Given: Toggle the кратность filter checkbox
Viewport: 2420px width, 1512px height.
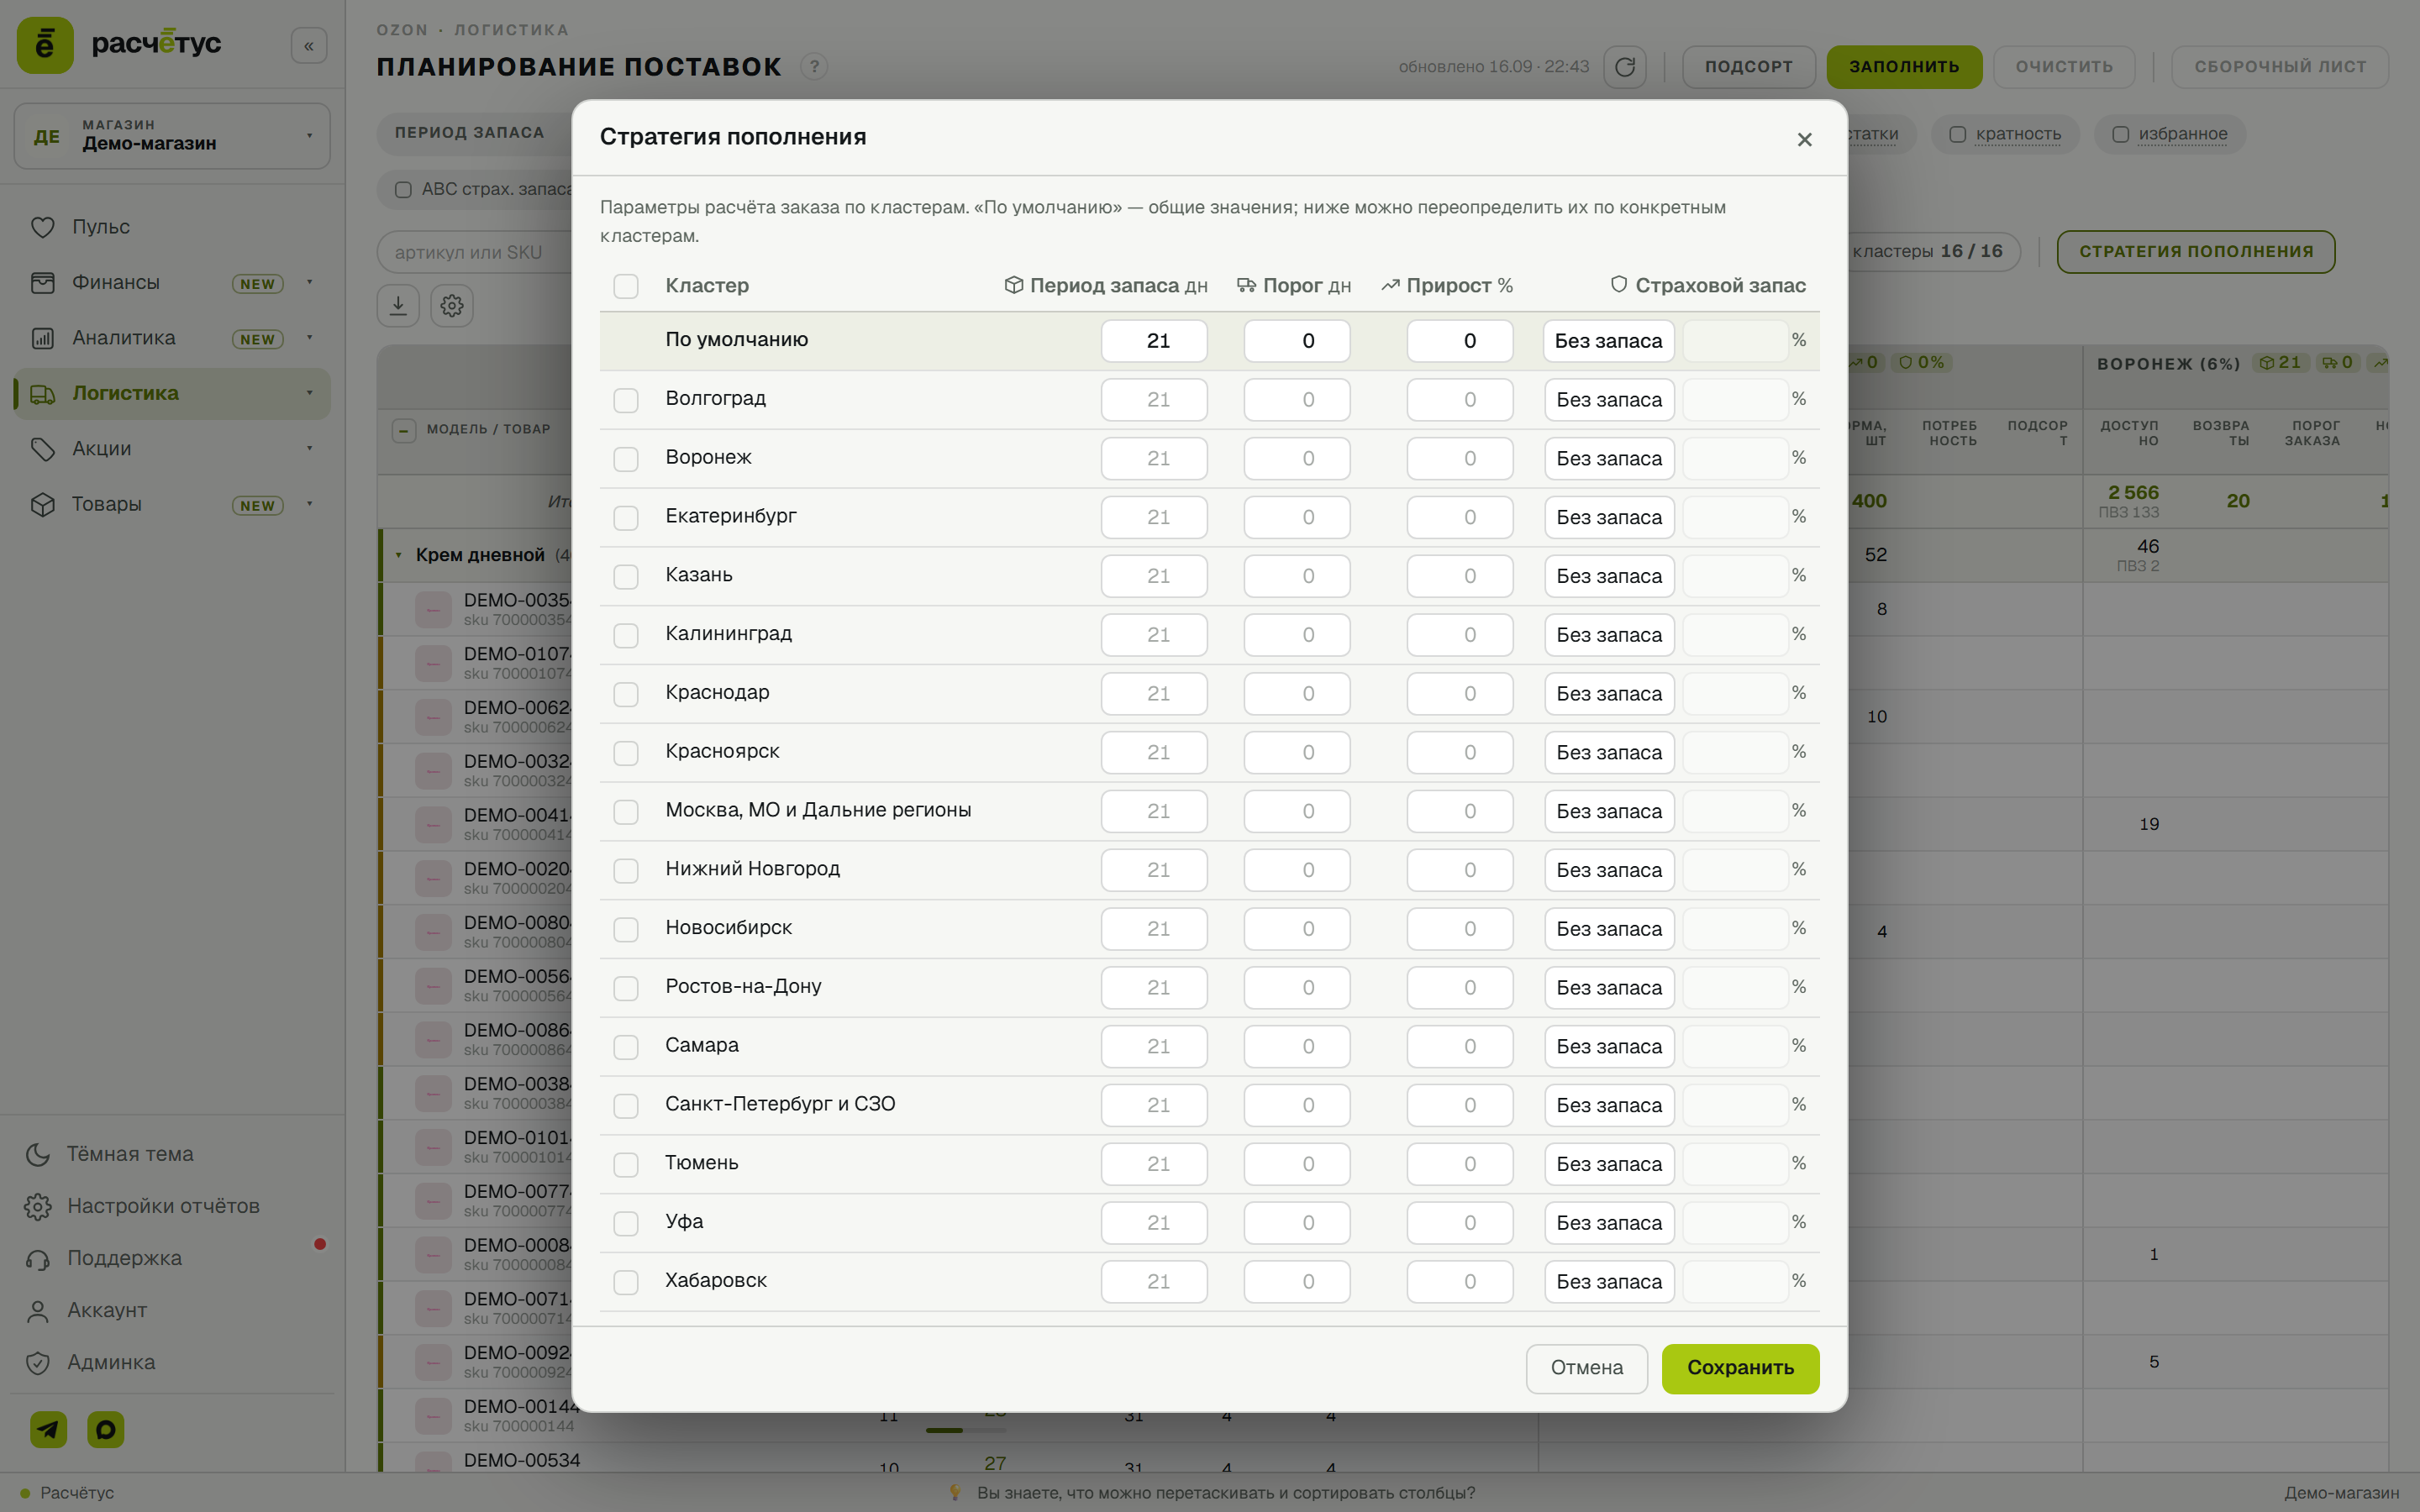Looking at the screenshot, I should (1958, 134).
